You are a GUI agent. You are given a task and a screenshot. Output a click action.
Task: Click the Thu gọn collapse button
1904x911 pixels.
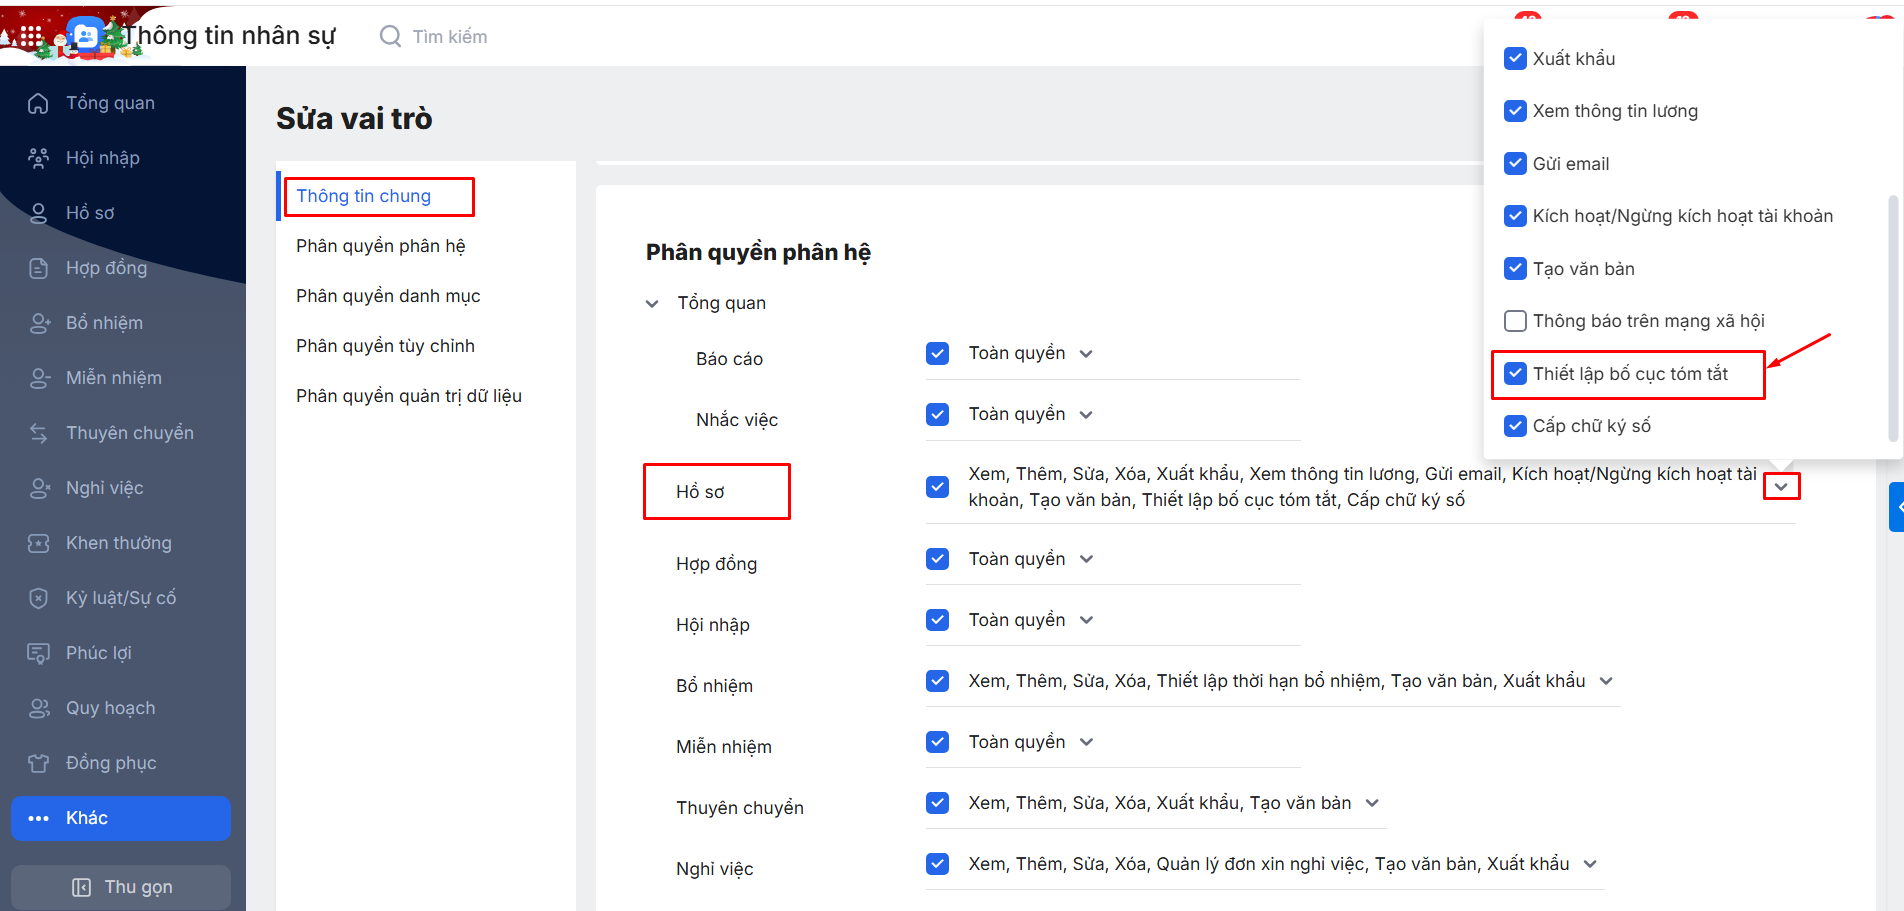tap(121, 887)
